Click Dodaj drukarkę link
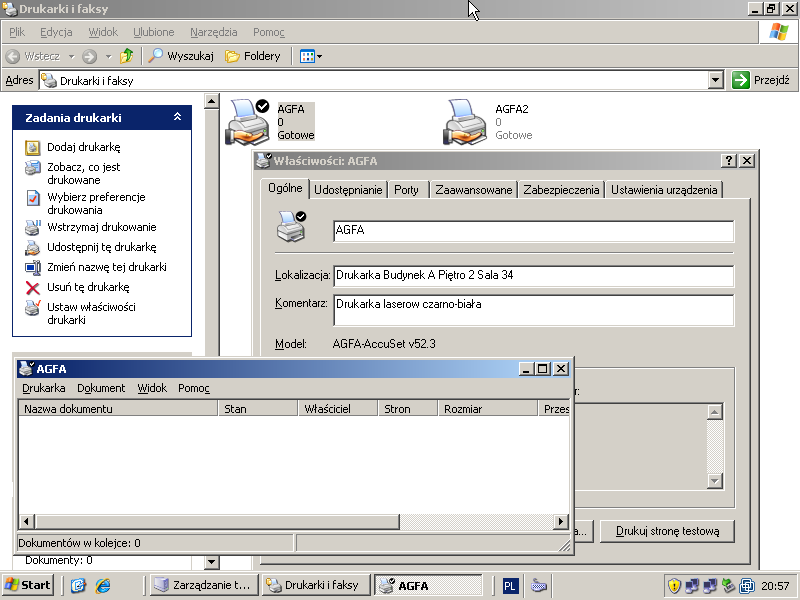Viewport: 800px width, 600px height. 84,147
